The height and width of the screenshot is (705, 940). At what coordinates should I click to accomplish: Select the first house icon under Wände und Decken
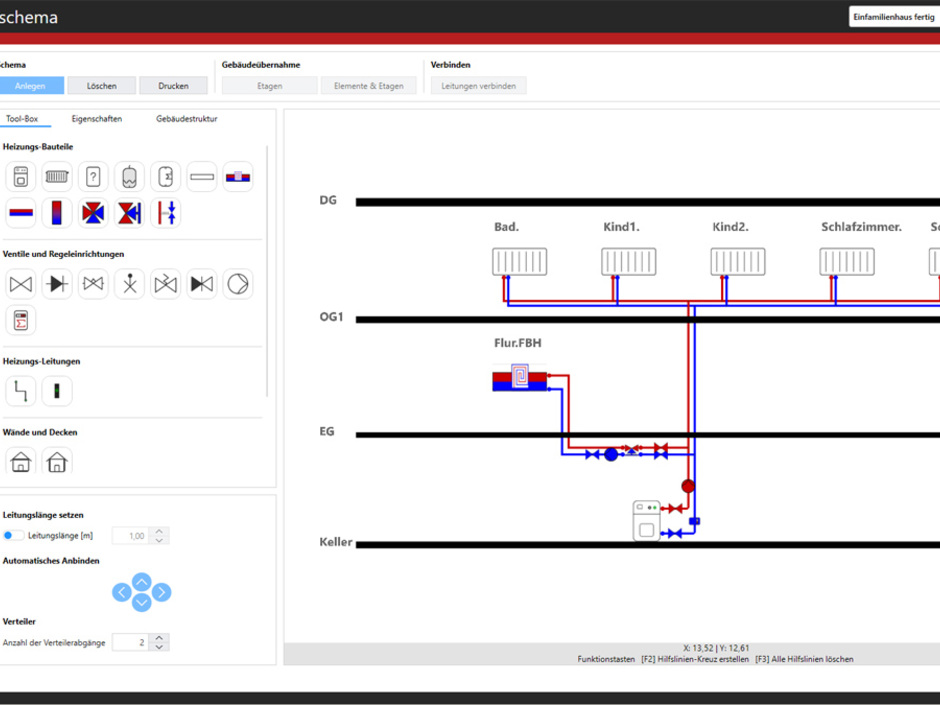pyautogui.click(x=21, y=461)
